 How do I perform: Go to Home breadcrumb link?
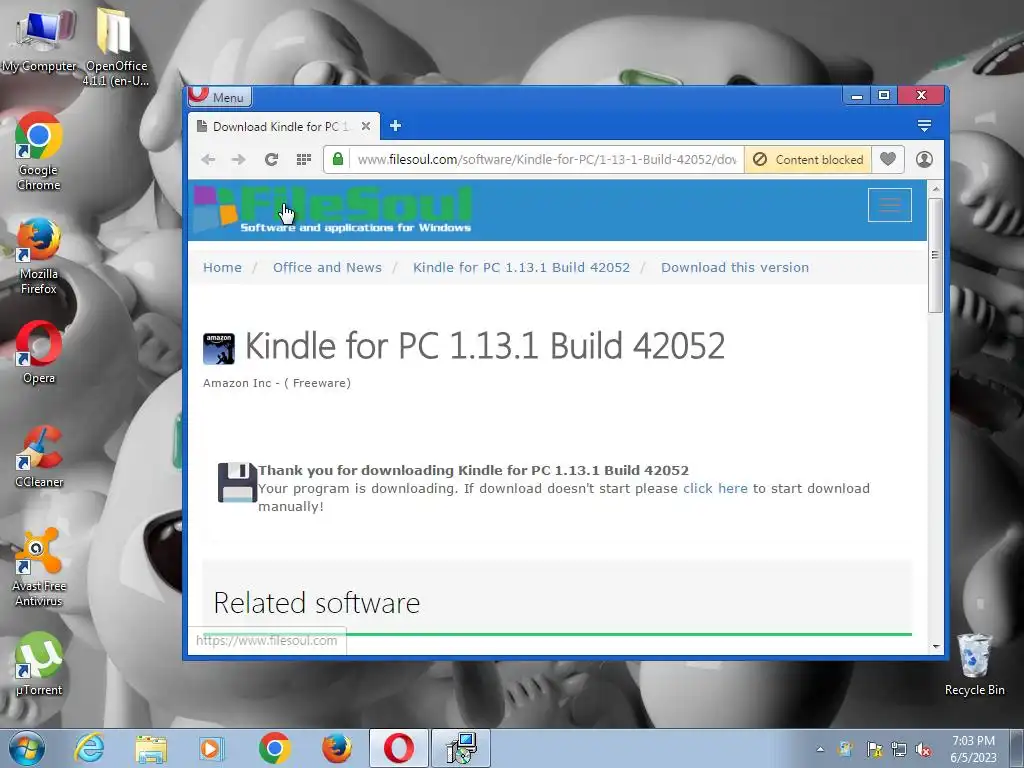[x=222, y=267]
